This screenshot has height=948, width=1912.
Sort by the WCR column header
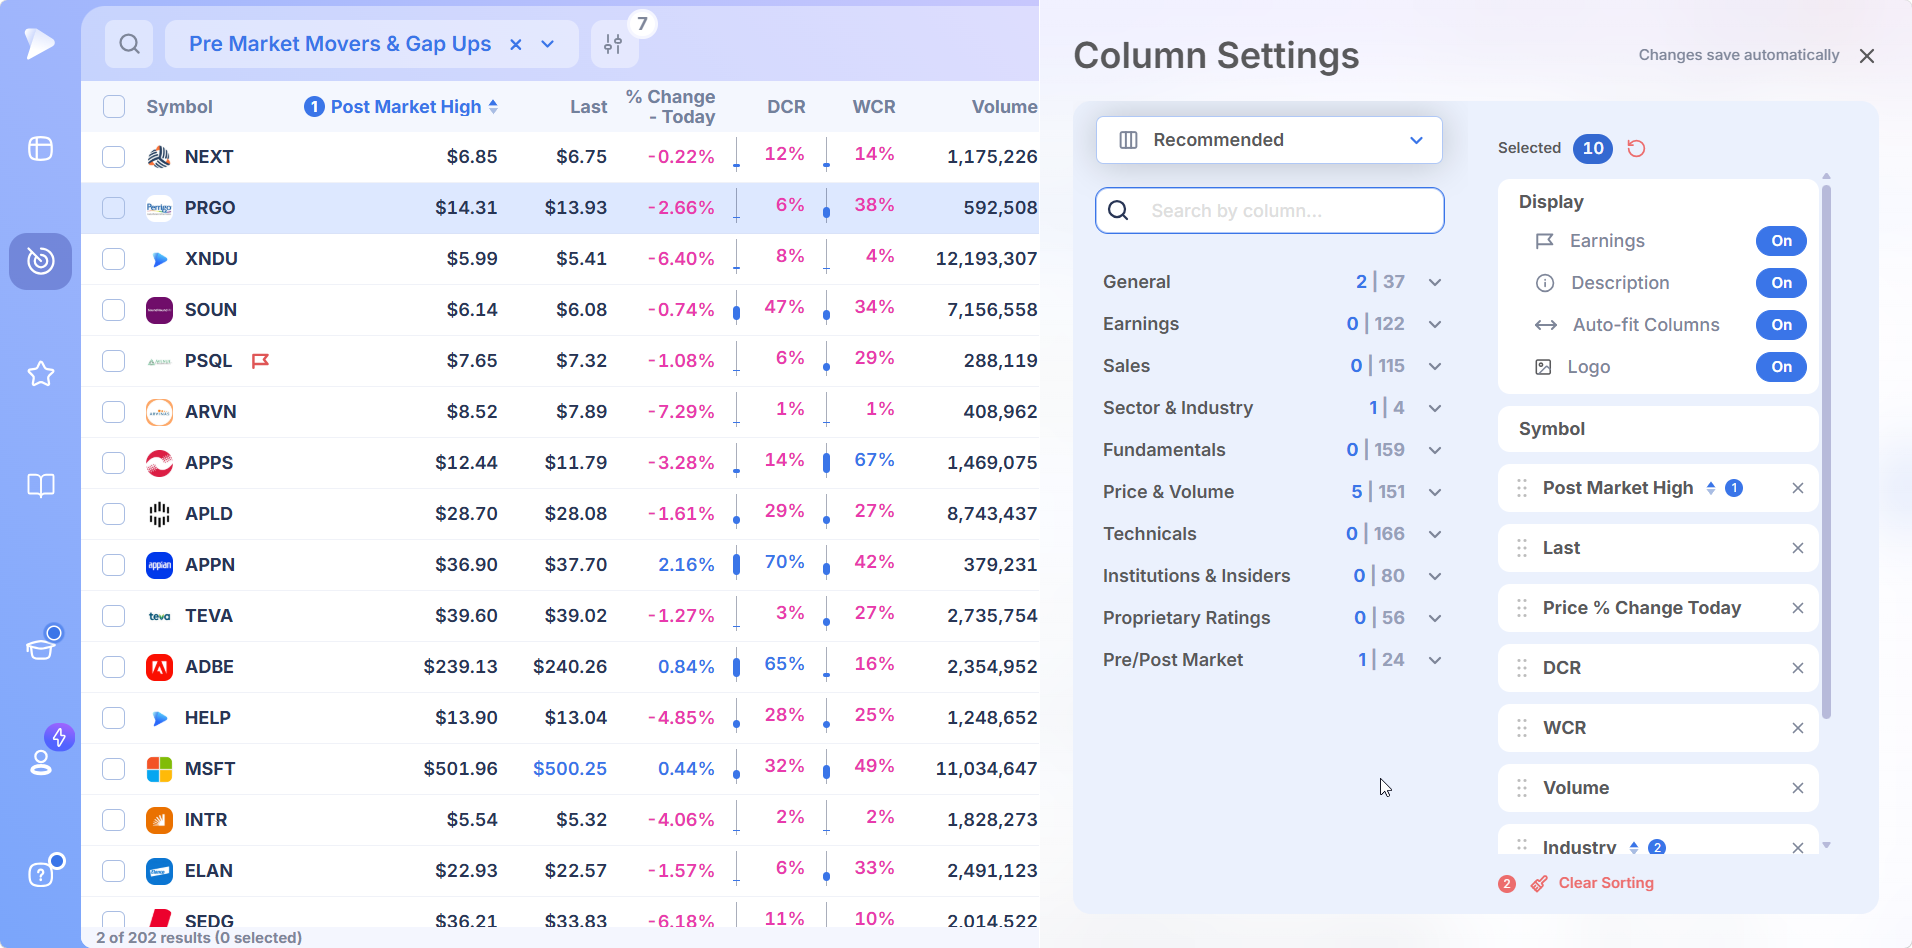coord(874,107)
